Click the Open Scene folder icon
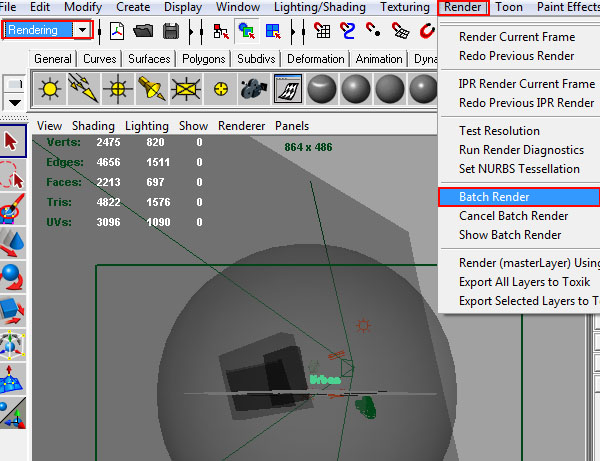This screenshot has width=600, height=461. (143, 31)
